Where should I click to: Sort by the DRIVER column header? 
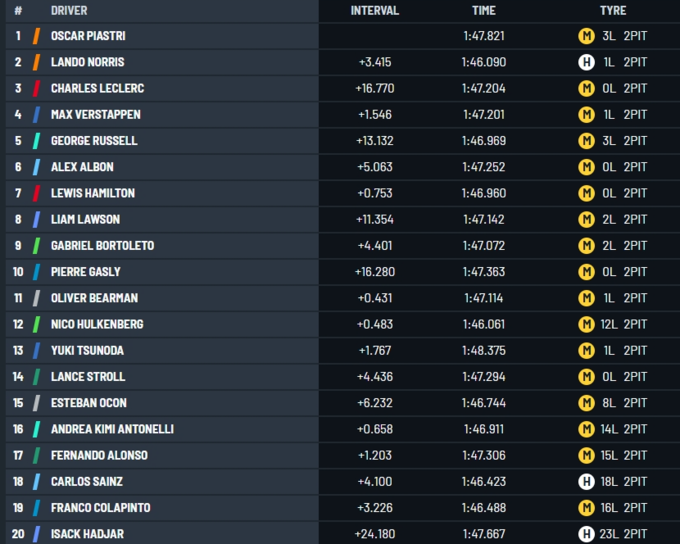[x=69, y=11]
